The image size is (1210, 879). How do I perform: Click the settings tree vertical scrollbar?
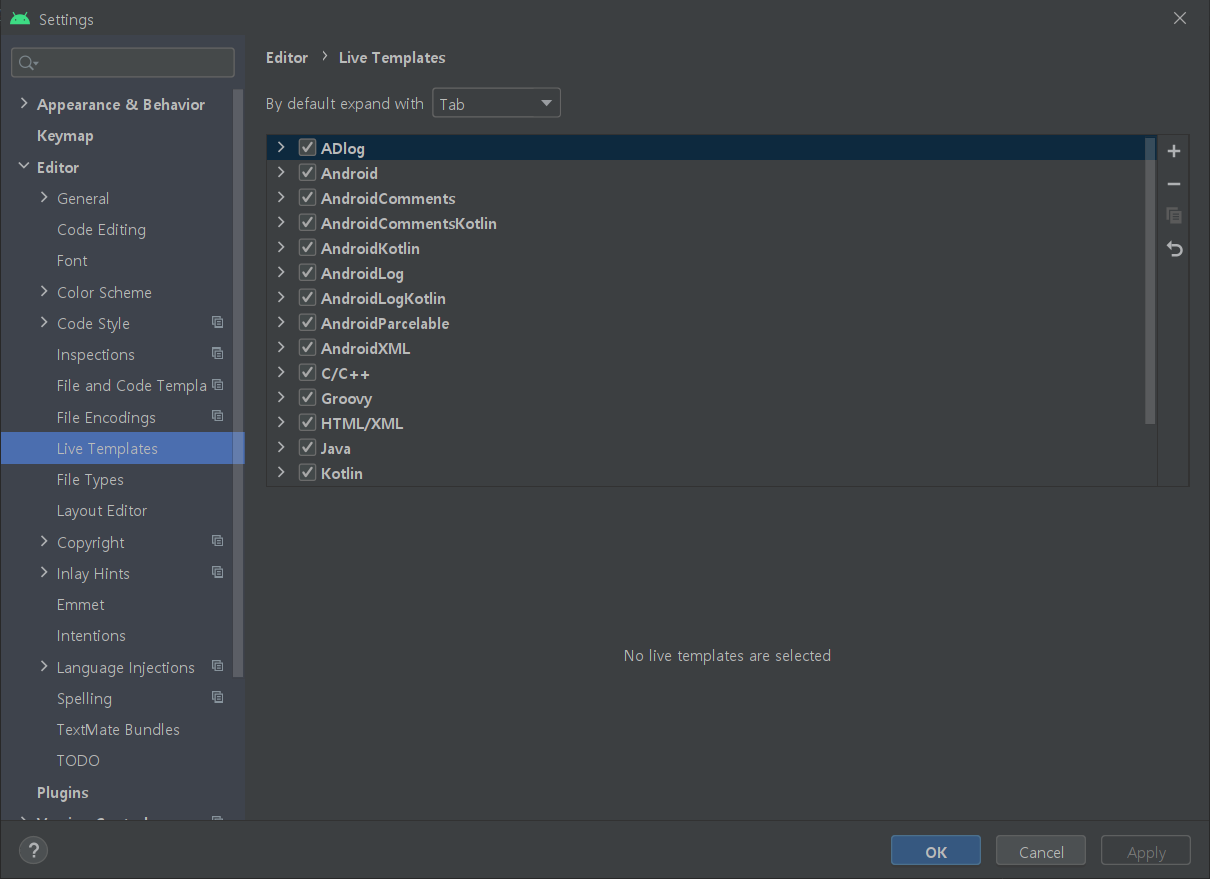click(238, 382)
